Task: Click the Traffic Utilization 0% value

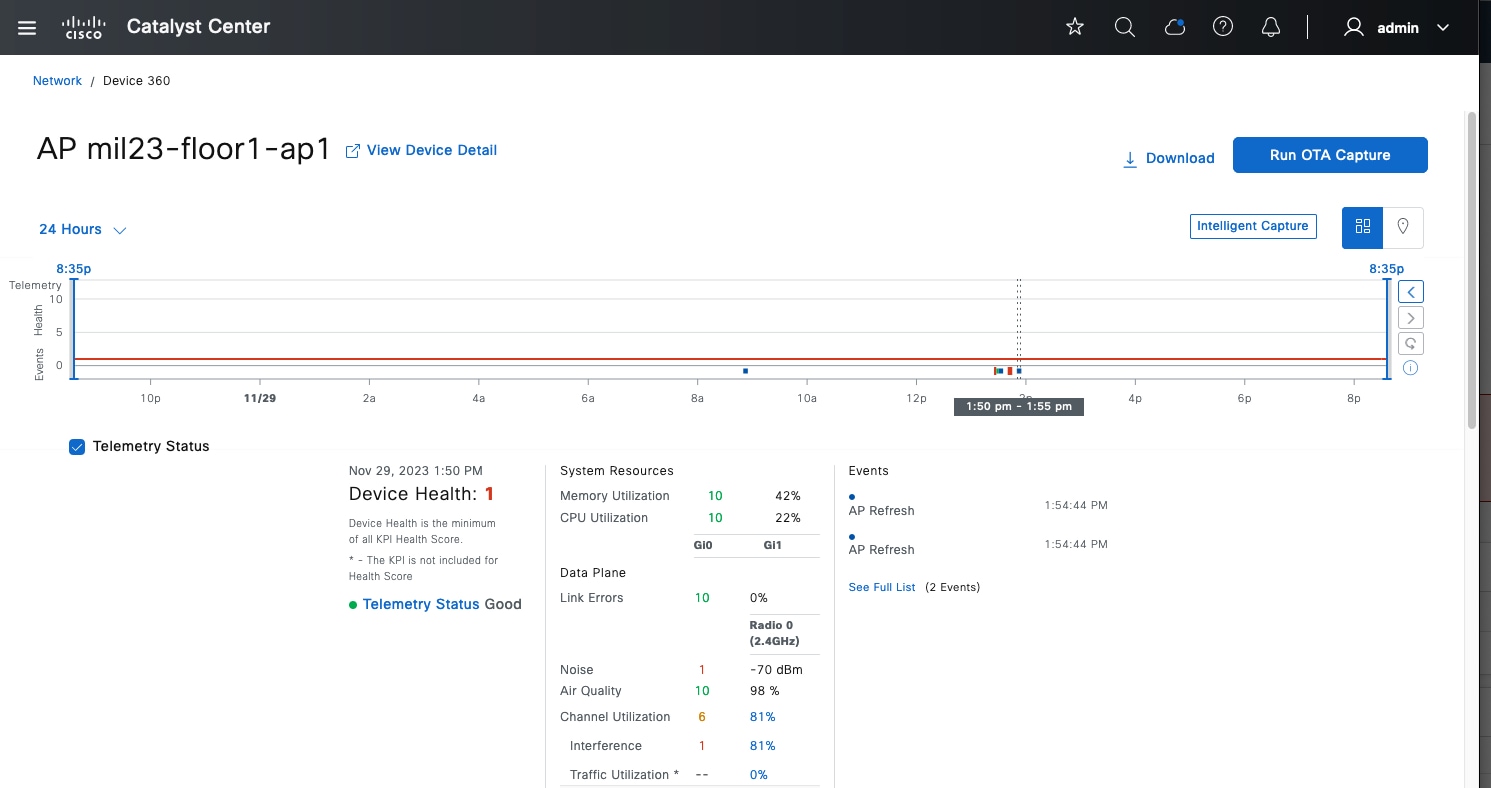Action: [759, 775]
